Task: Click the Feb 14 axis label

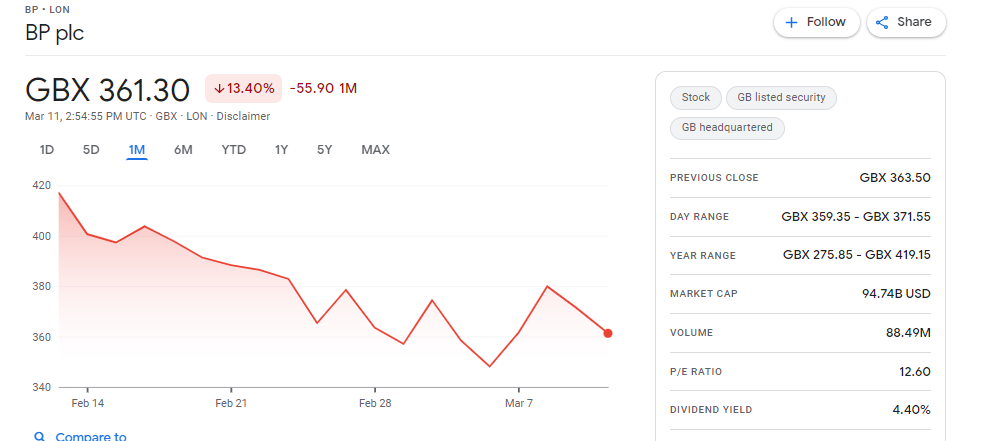Action: point(88,403)
